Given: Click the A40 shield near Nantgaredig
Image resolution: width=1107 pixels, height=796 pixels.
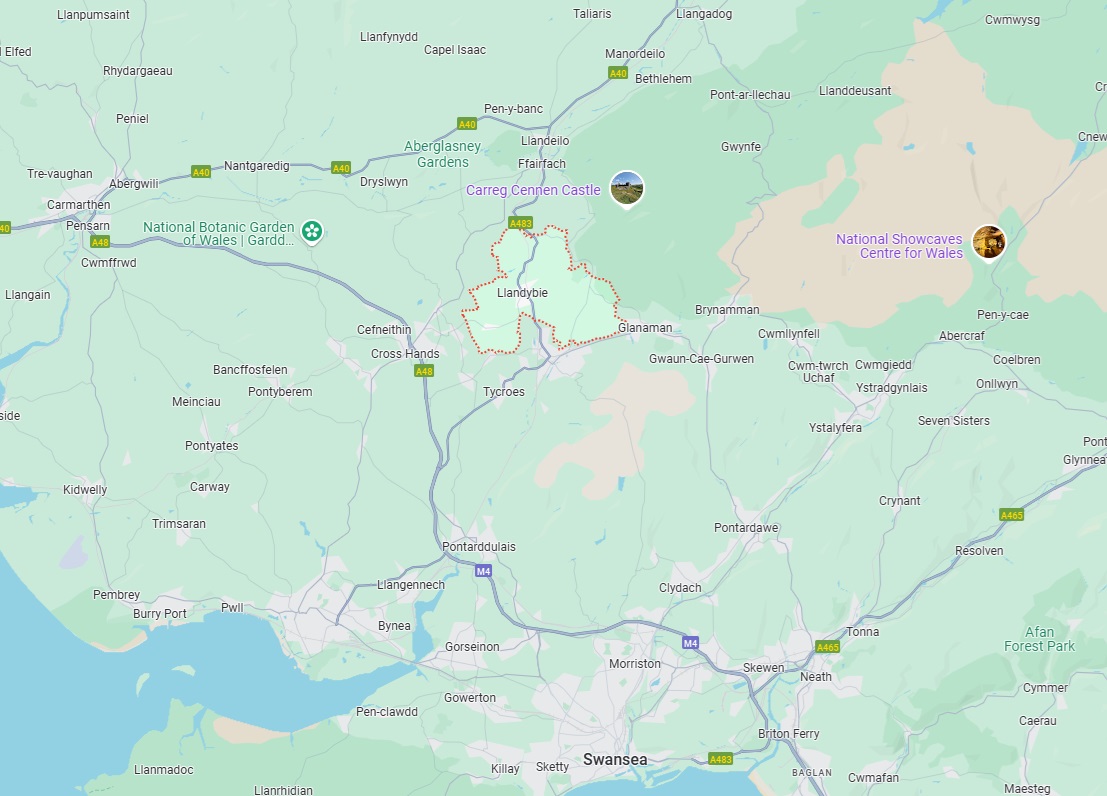Looking at the screenshot, I should click(201, 172).
